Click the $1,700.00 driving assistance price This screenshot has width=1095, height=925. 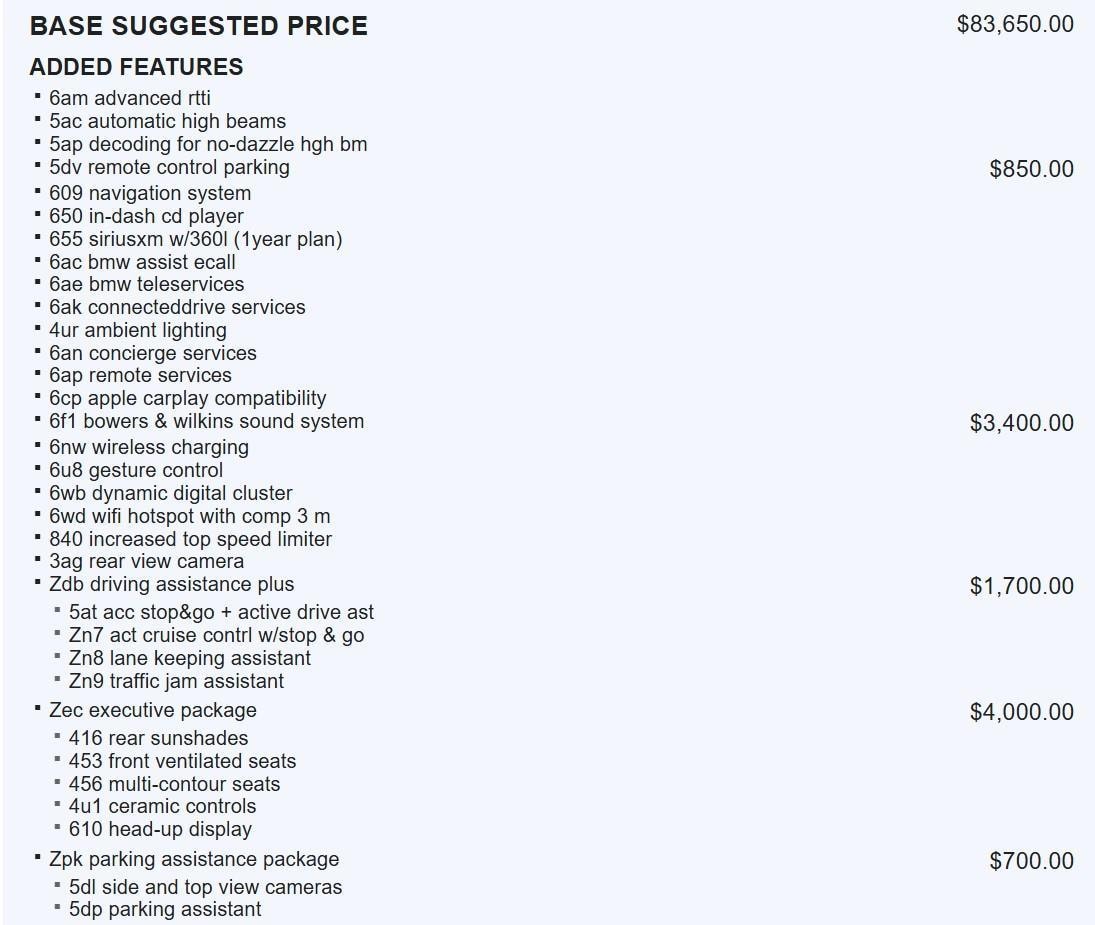coord(1021,586)
